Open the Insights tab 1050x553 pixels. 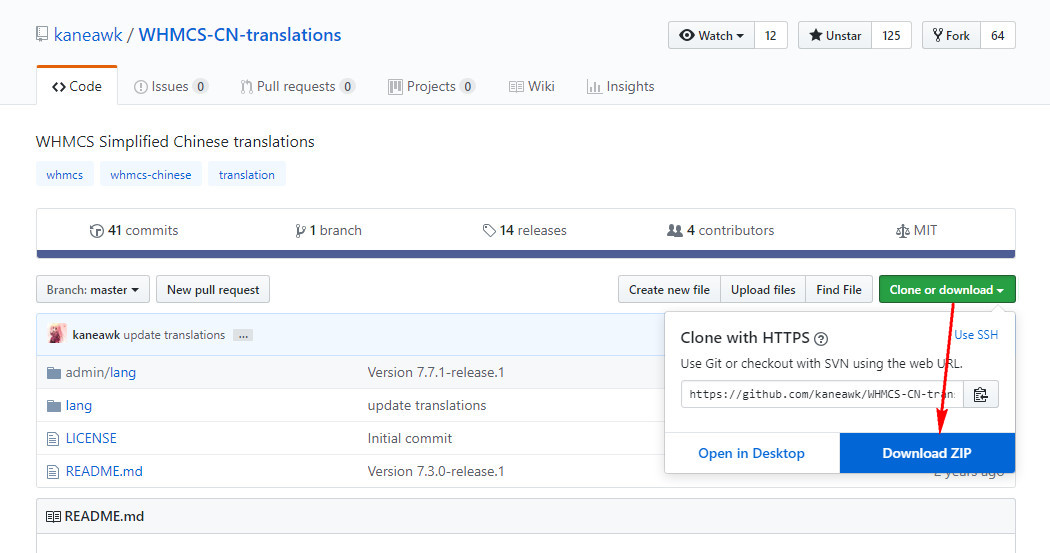point(620,86)
